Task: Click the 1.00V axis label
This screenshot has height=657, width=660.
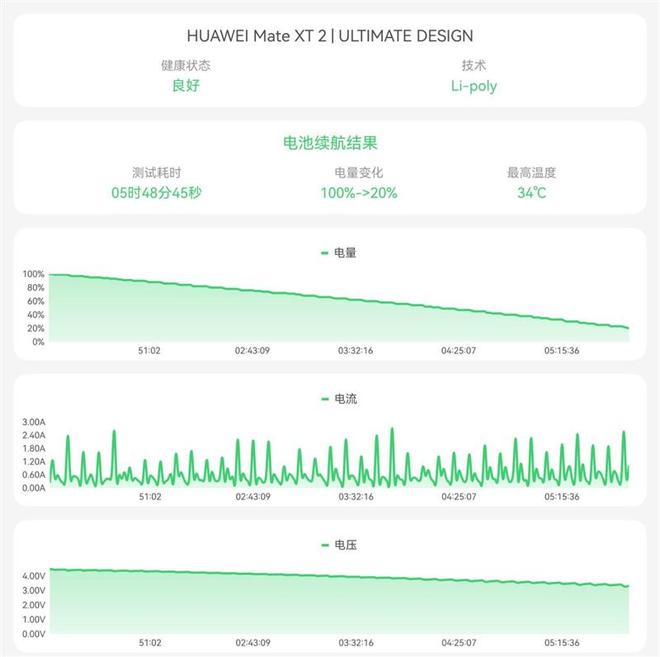Action: click(34, 620)
